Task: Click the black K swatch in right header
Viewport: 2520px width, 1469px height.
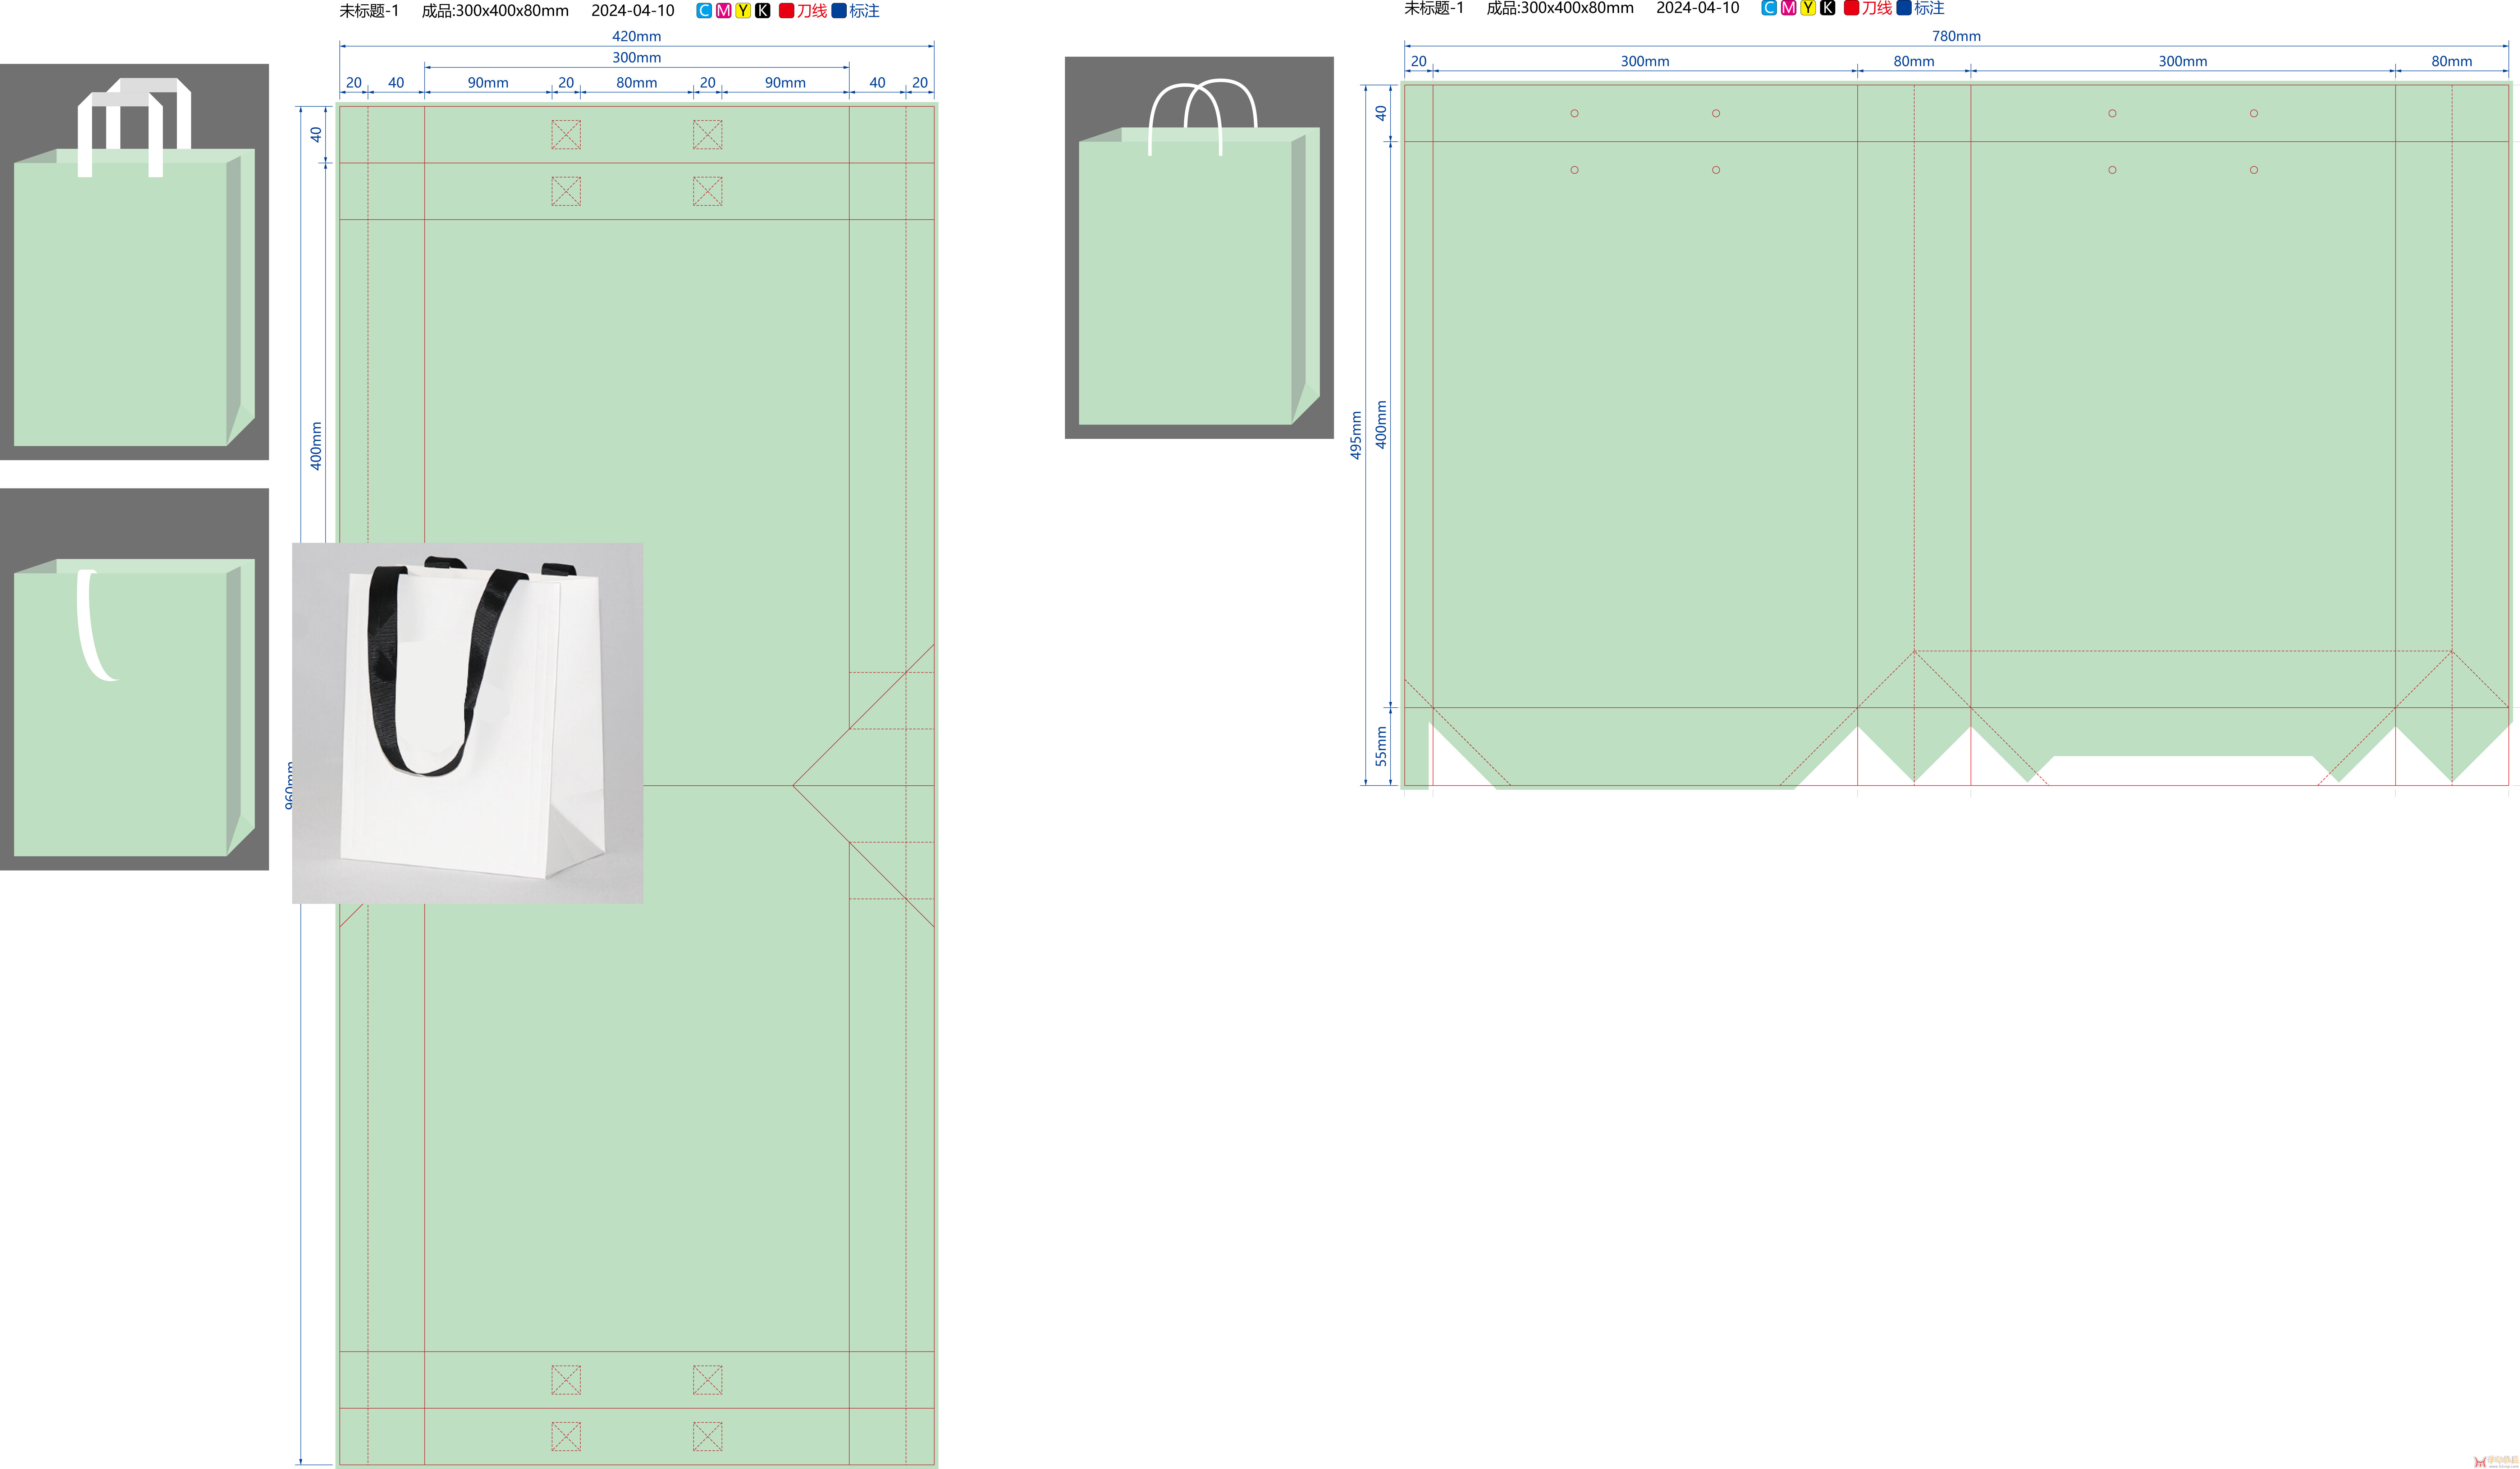Action: (x=1827, y=8)
